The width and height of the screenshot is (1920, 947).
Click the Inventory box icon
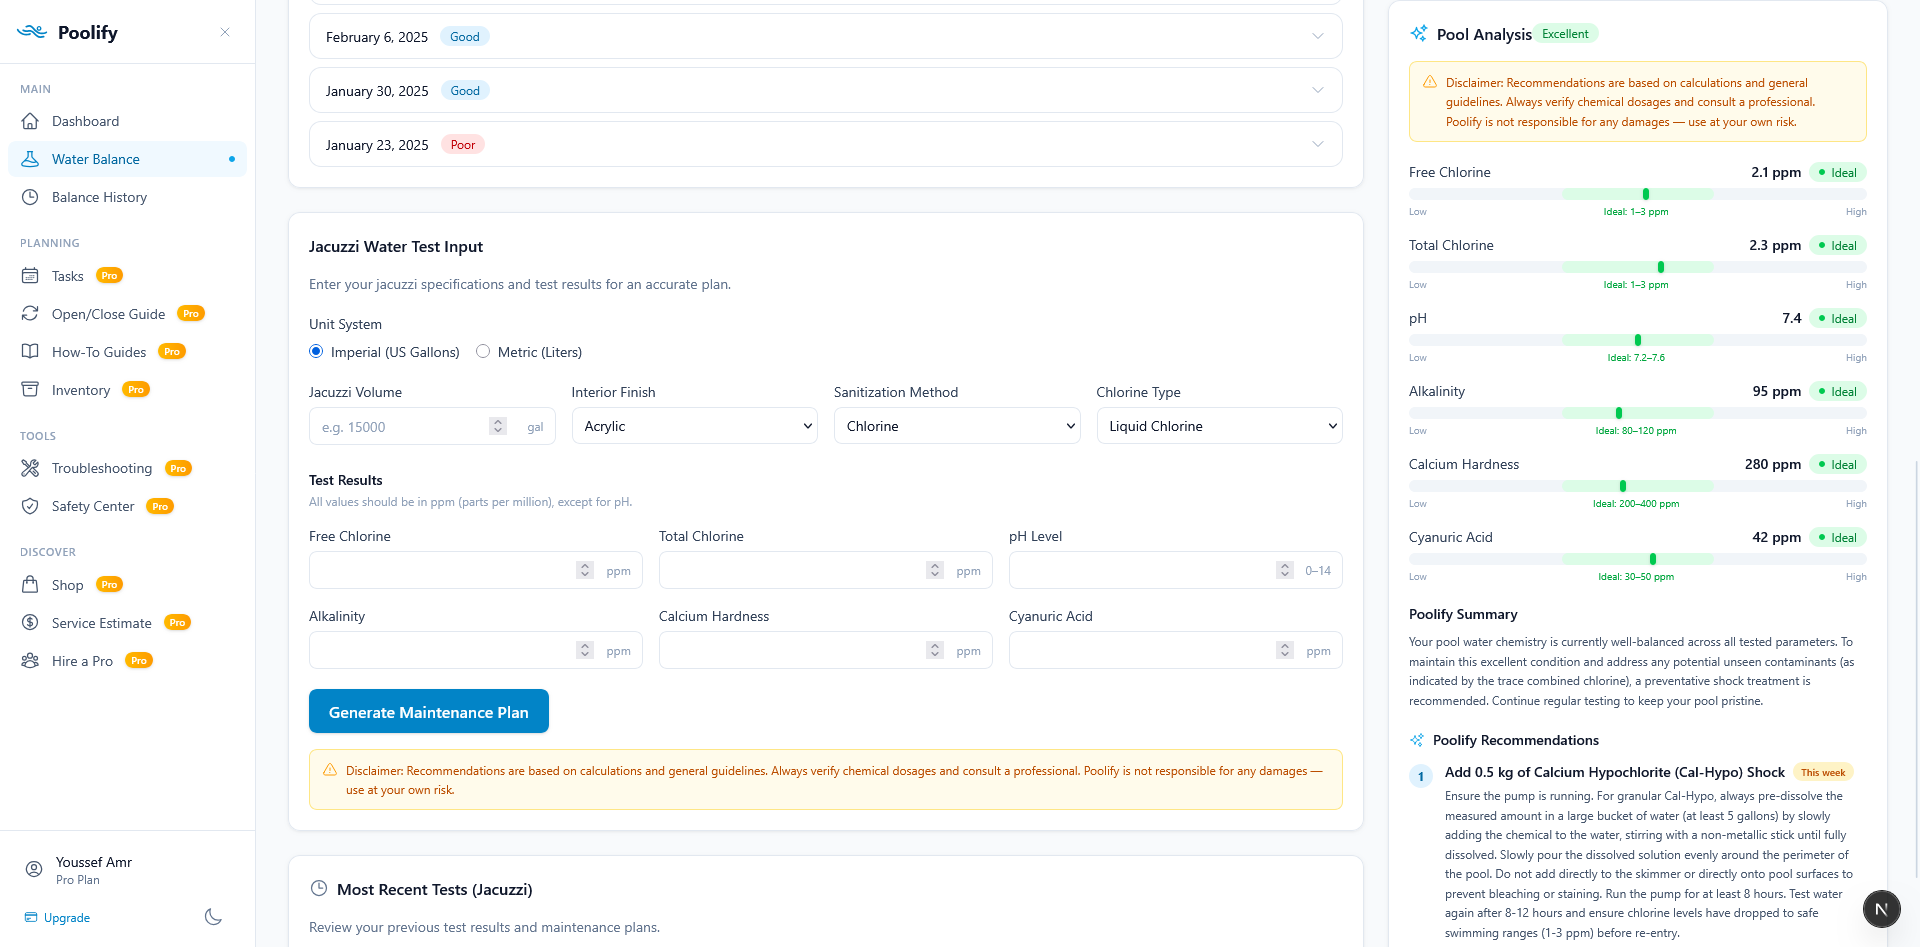click(x=30, y=390)
